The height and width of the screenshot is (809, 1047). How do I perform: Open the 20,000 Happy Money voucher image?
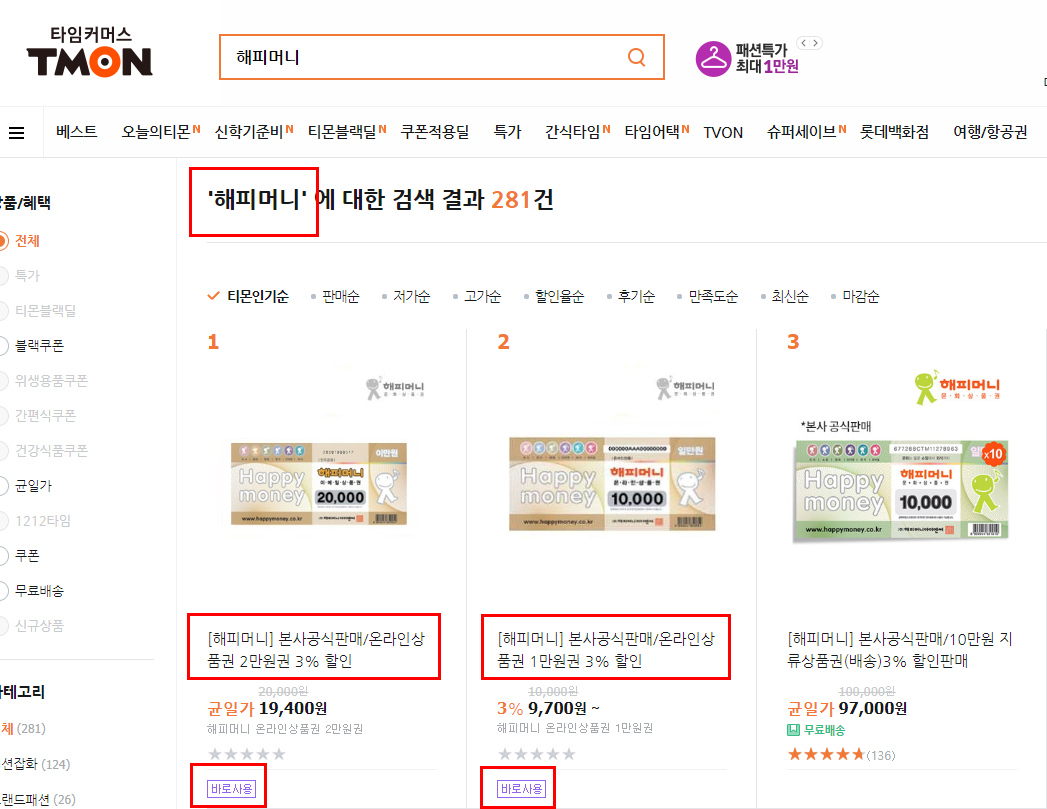319,484
